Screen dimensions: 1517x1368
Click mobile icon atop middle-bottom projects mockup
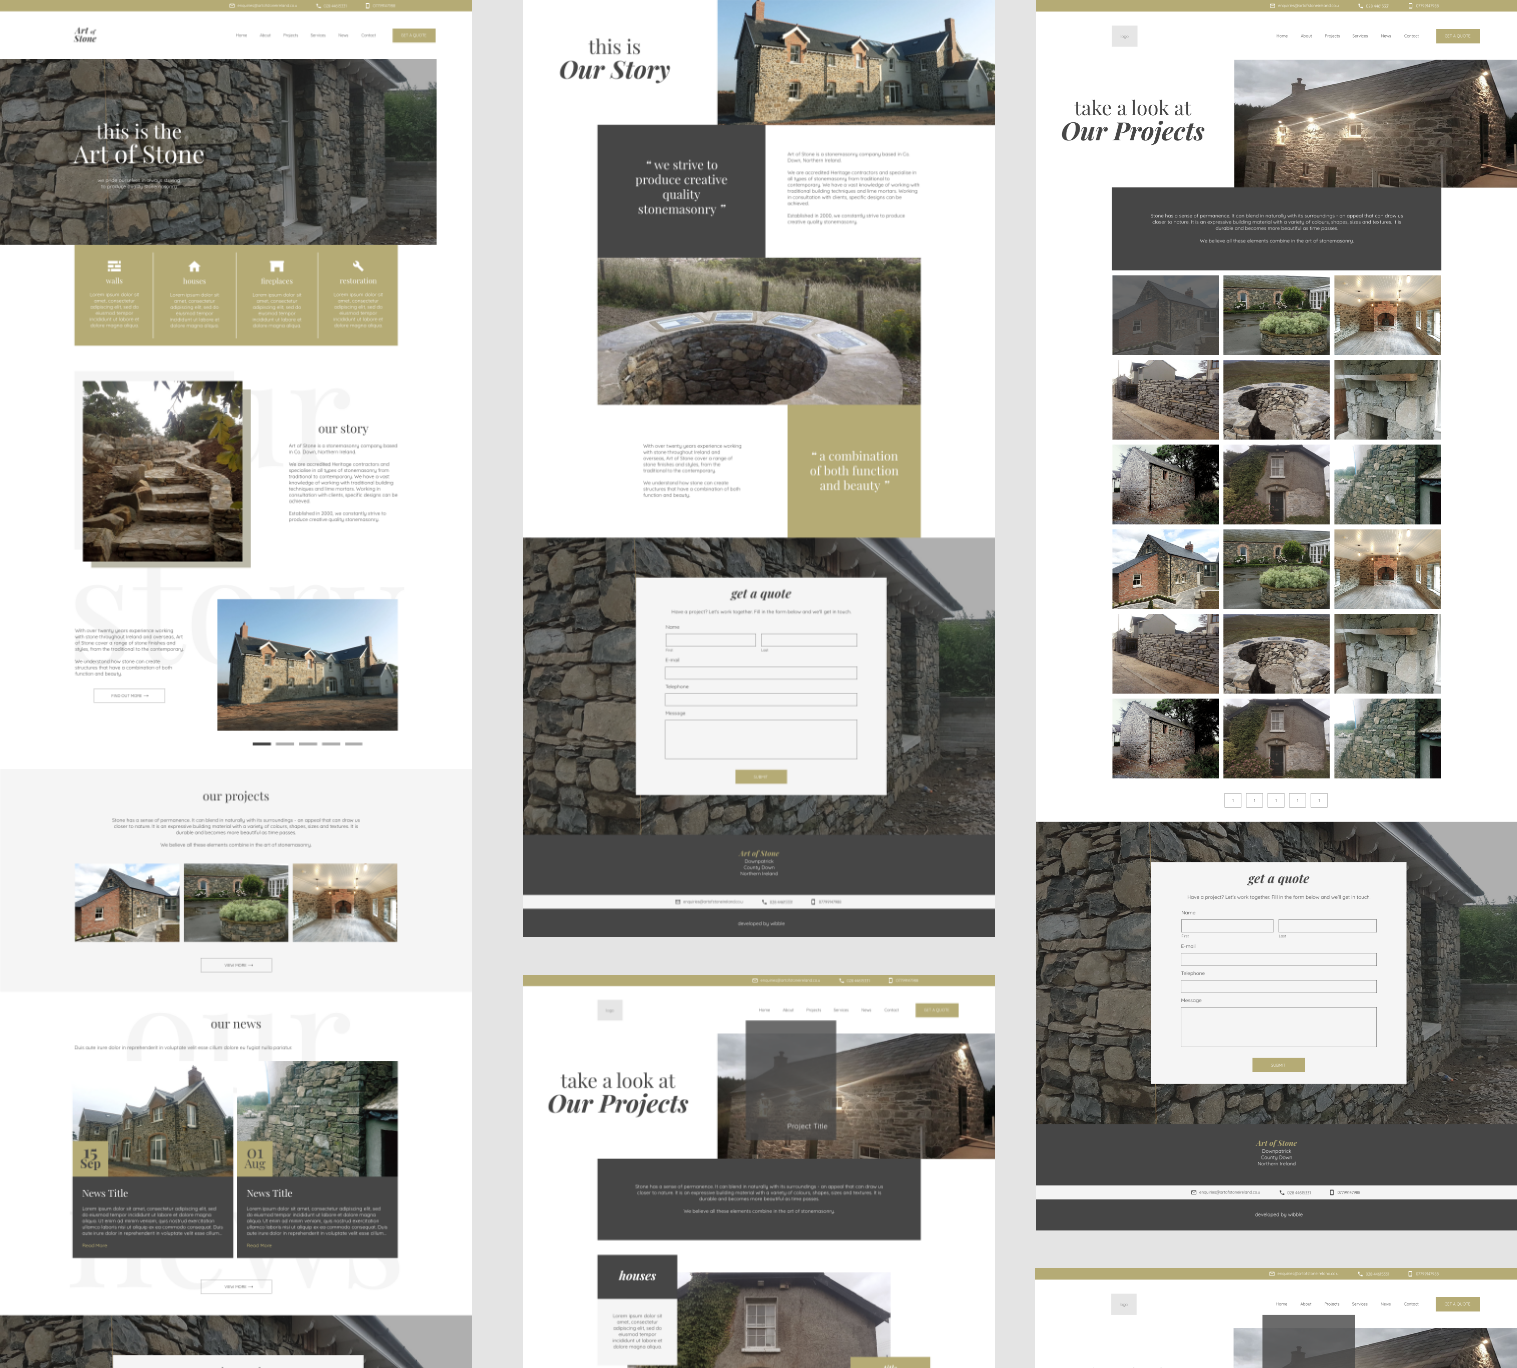(x=890, y=981)
